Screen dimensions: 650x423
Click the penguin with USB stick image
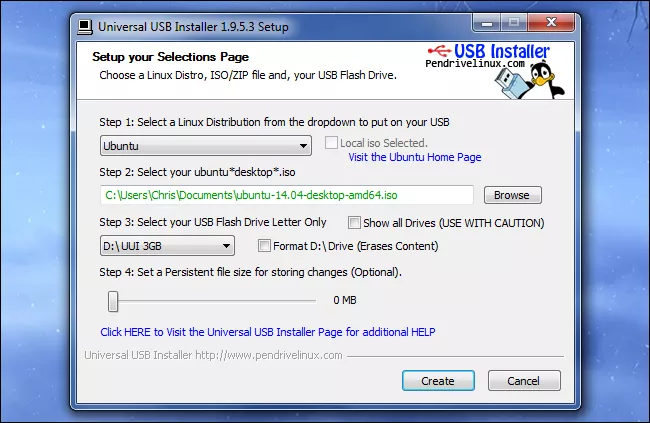[529, 81]
